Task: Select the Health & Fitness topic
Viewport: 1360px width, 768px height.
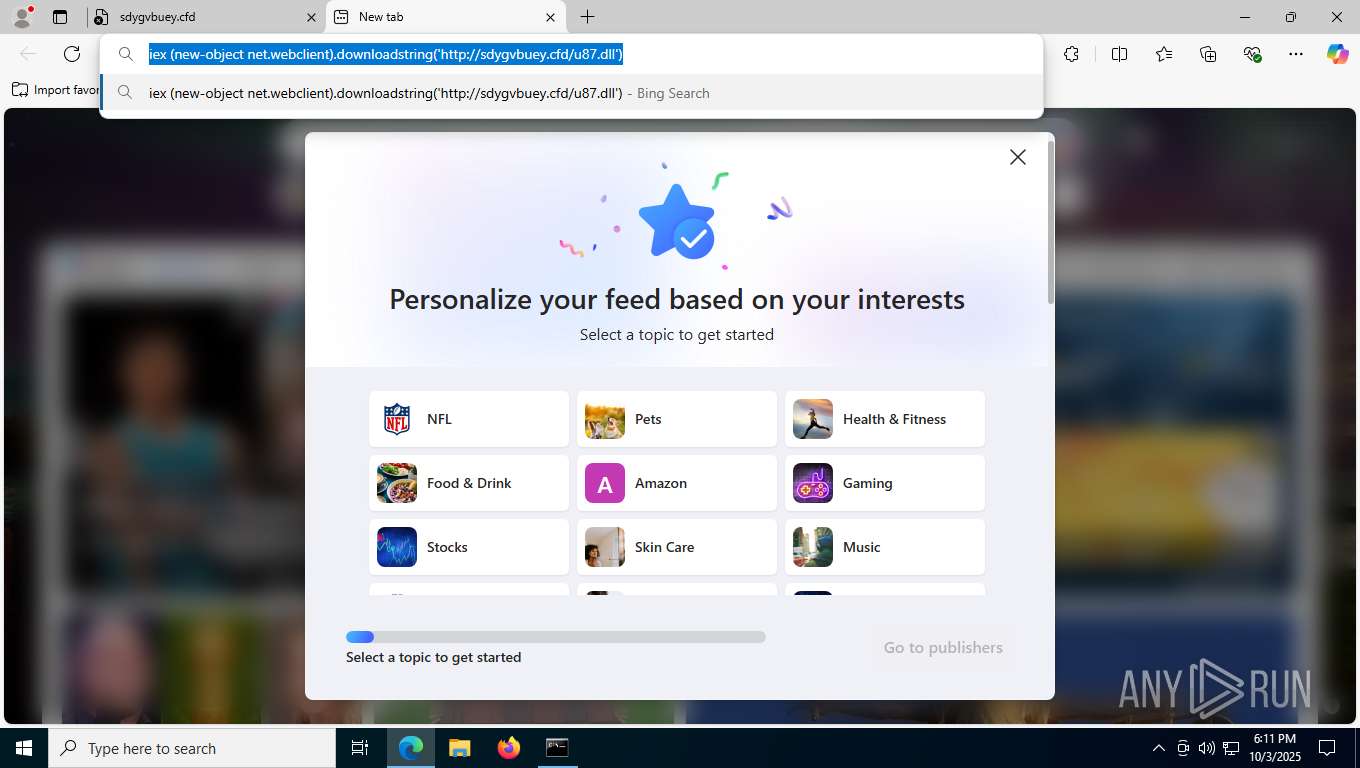Action: tap(885, 419)
